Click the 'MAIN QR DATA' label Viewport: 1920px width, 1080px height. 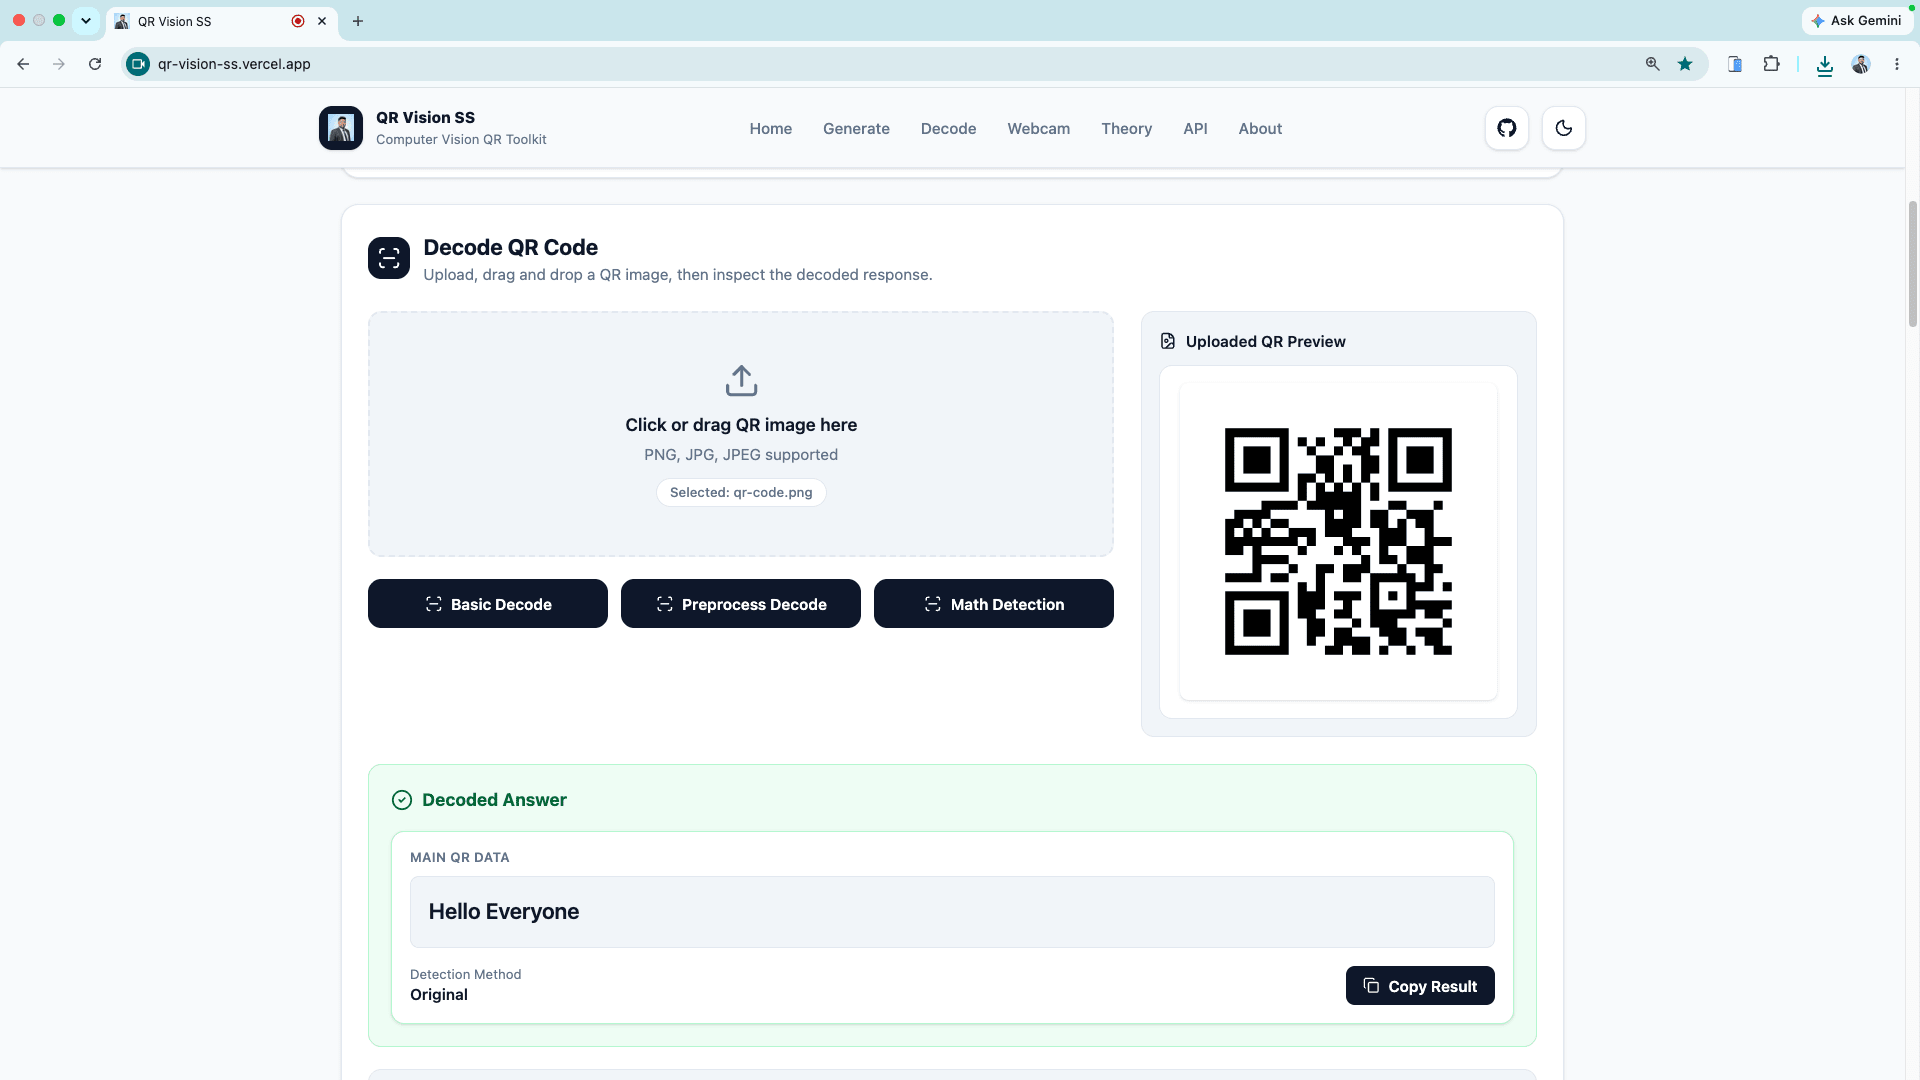coord(460,858)
